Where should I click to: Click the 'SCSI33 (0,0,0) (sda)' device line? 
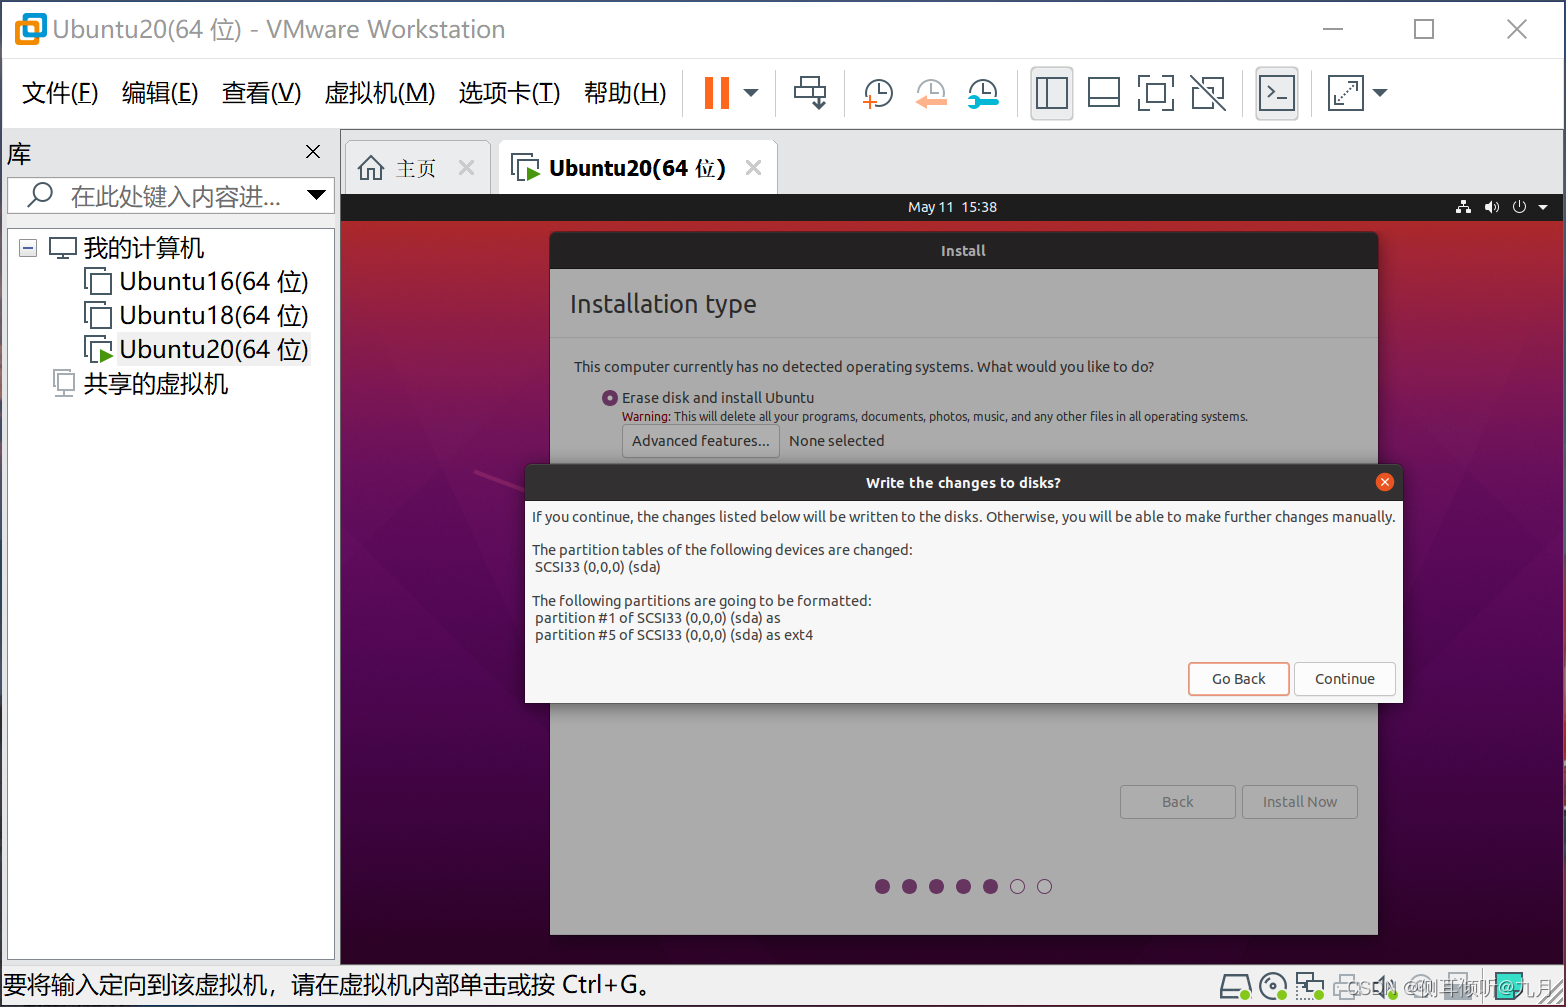(x=598, y=567)
